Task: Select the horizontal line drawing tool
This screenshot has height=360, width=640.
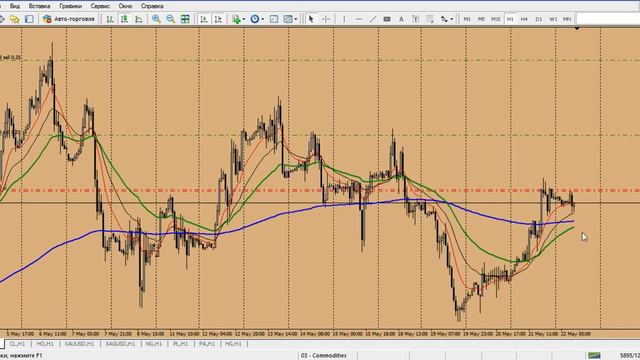Action: (358, 19)
